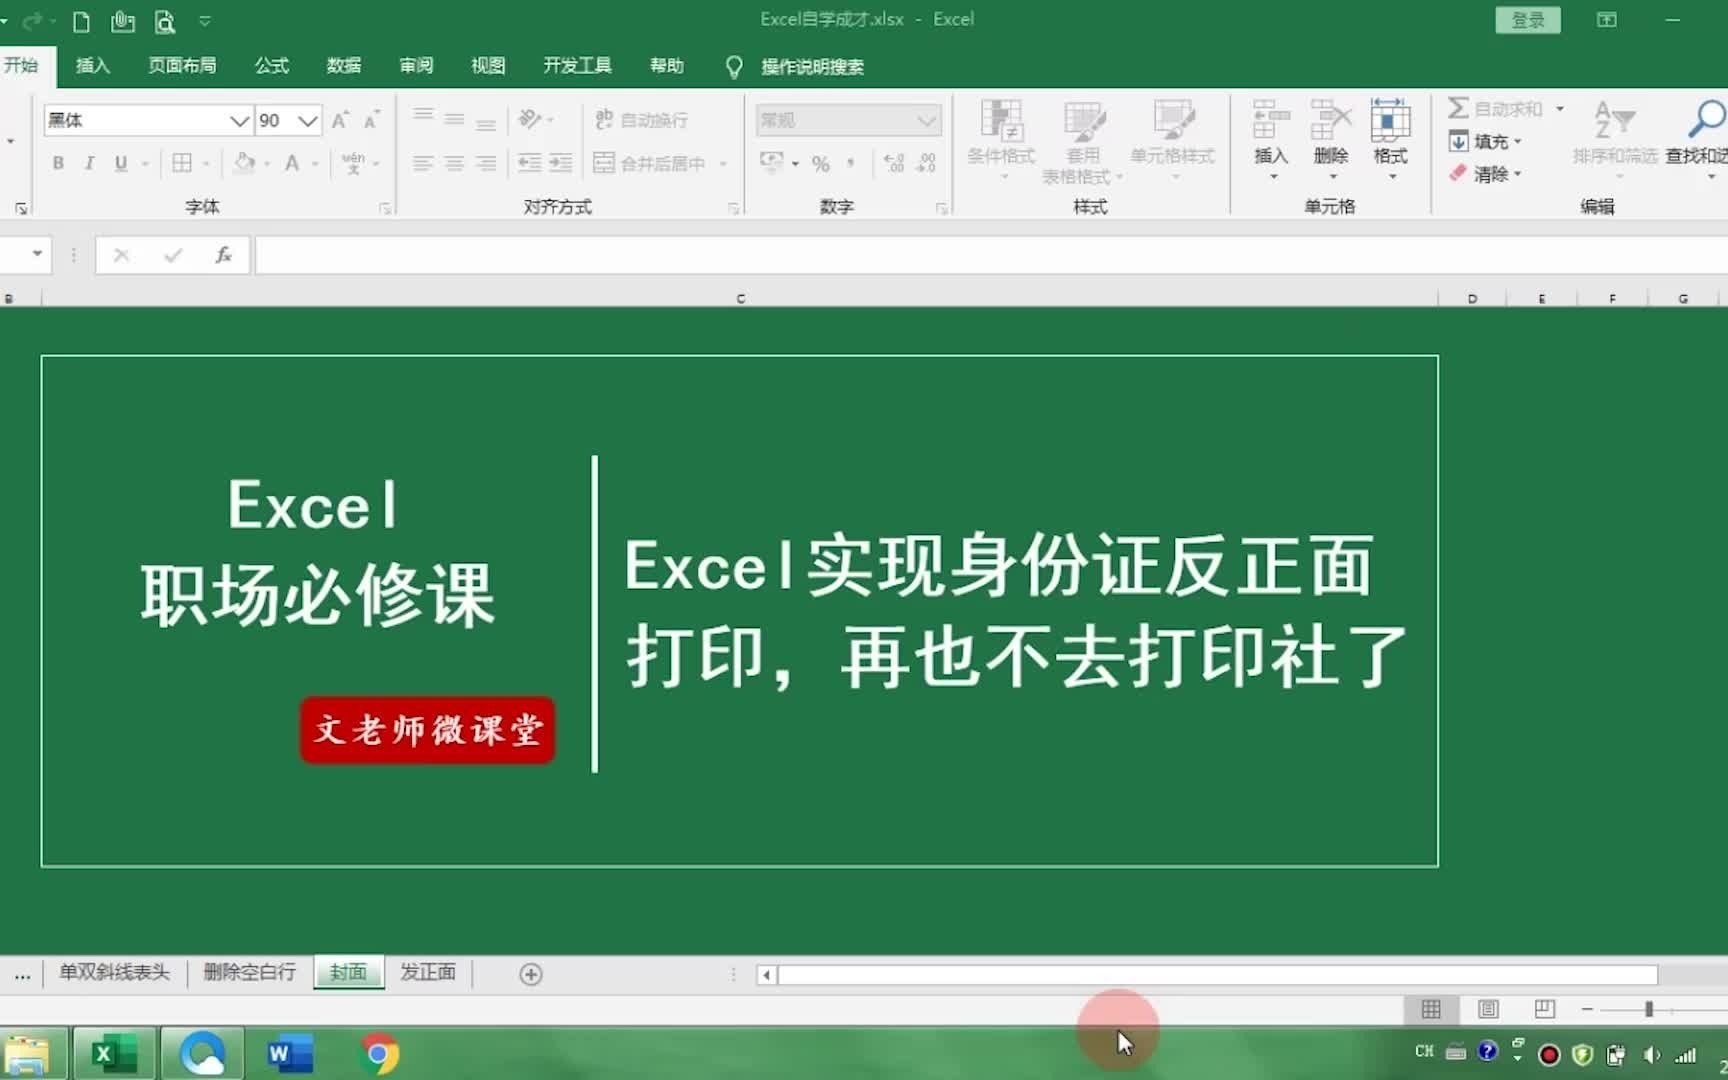Open 套用表格格式 format as table
Screen dimensions: 1728x1080
[1083, 140]
